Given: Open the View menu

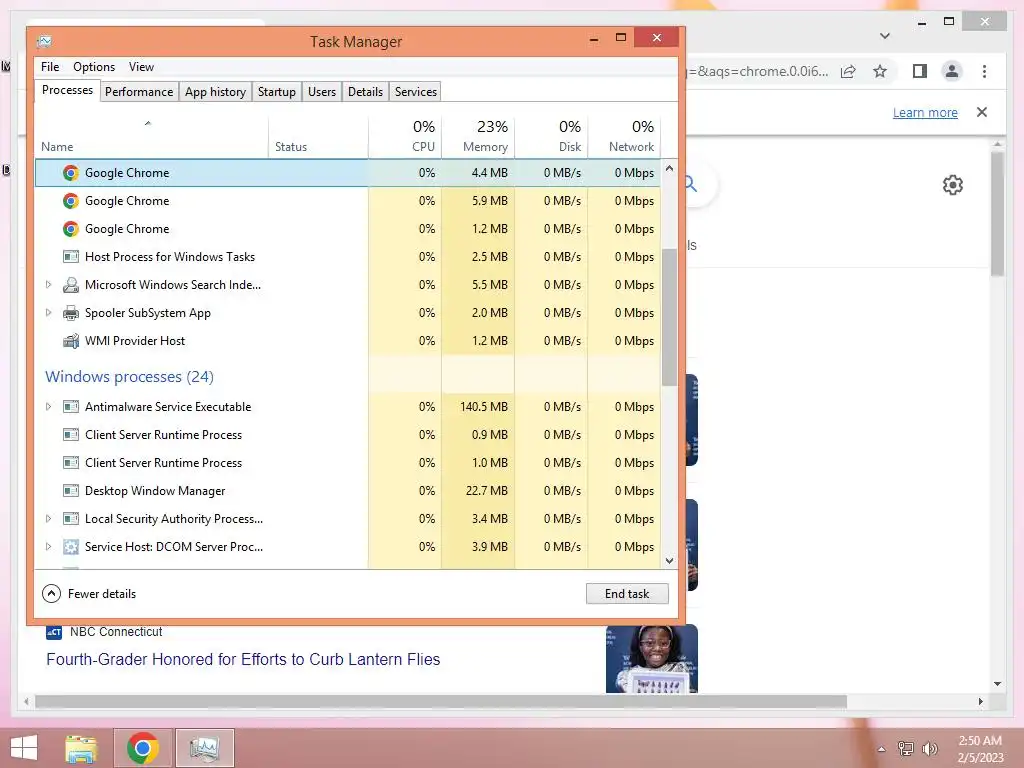Looking at the screenshot, I should pyautogui.click(x=141, y=67).
